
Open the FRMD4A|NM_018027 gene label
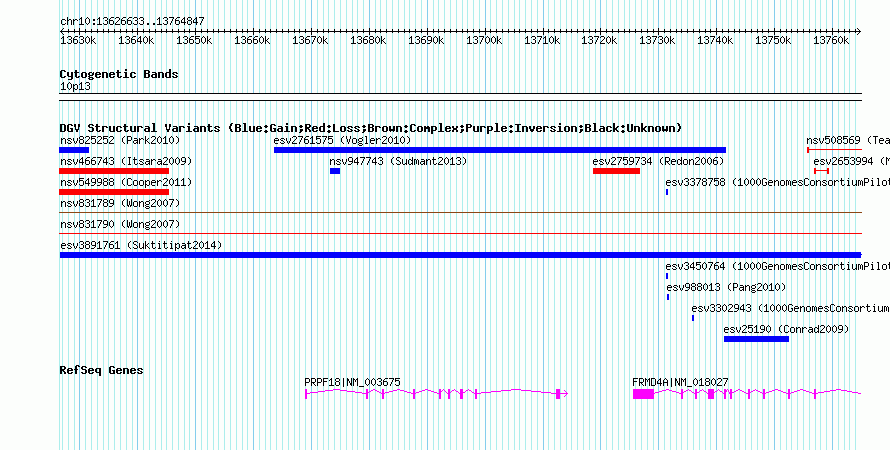pyautogui.click(x=680, y=382)
